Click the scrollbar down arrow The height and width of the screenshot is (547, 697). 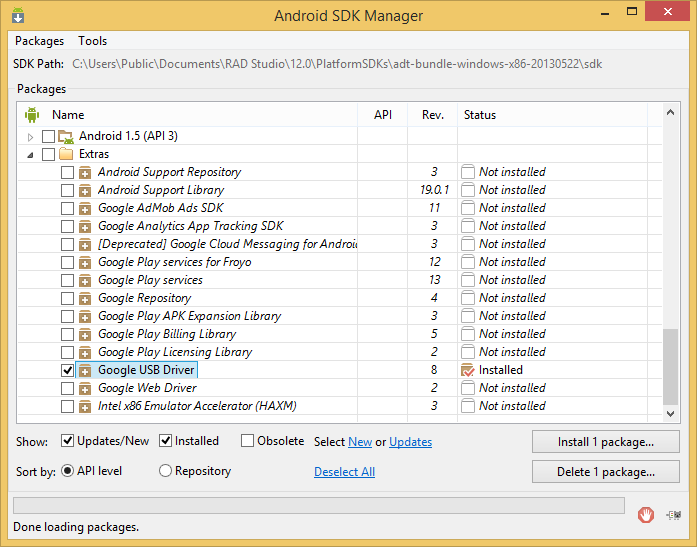pos(670,414)
